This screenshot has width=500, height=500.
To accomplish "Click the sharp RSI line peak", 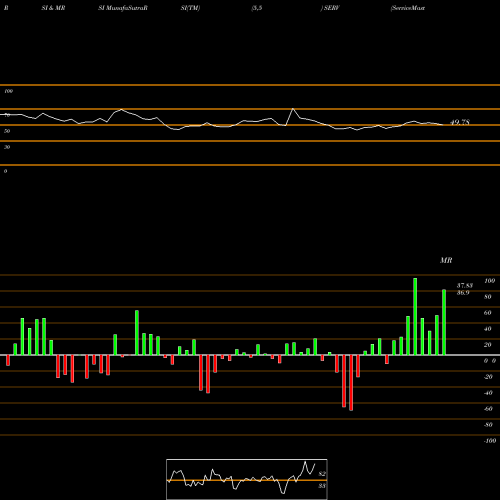I will 293,109.
